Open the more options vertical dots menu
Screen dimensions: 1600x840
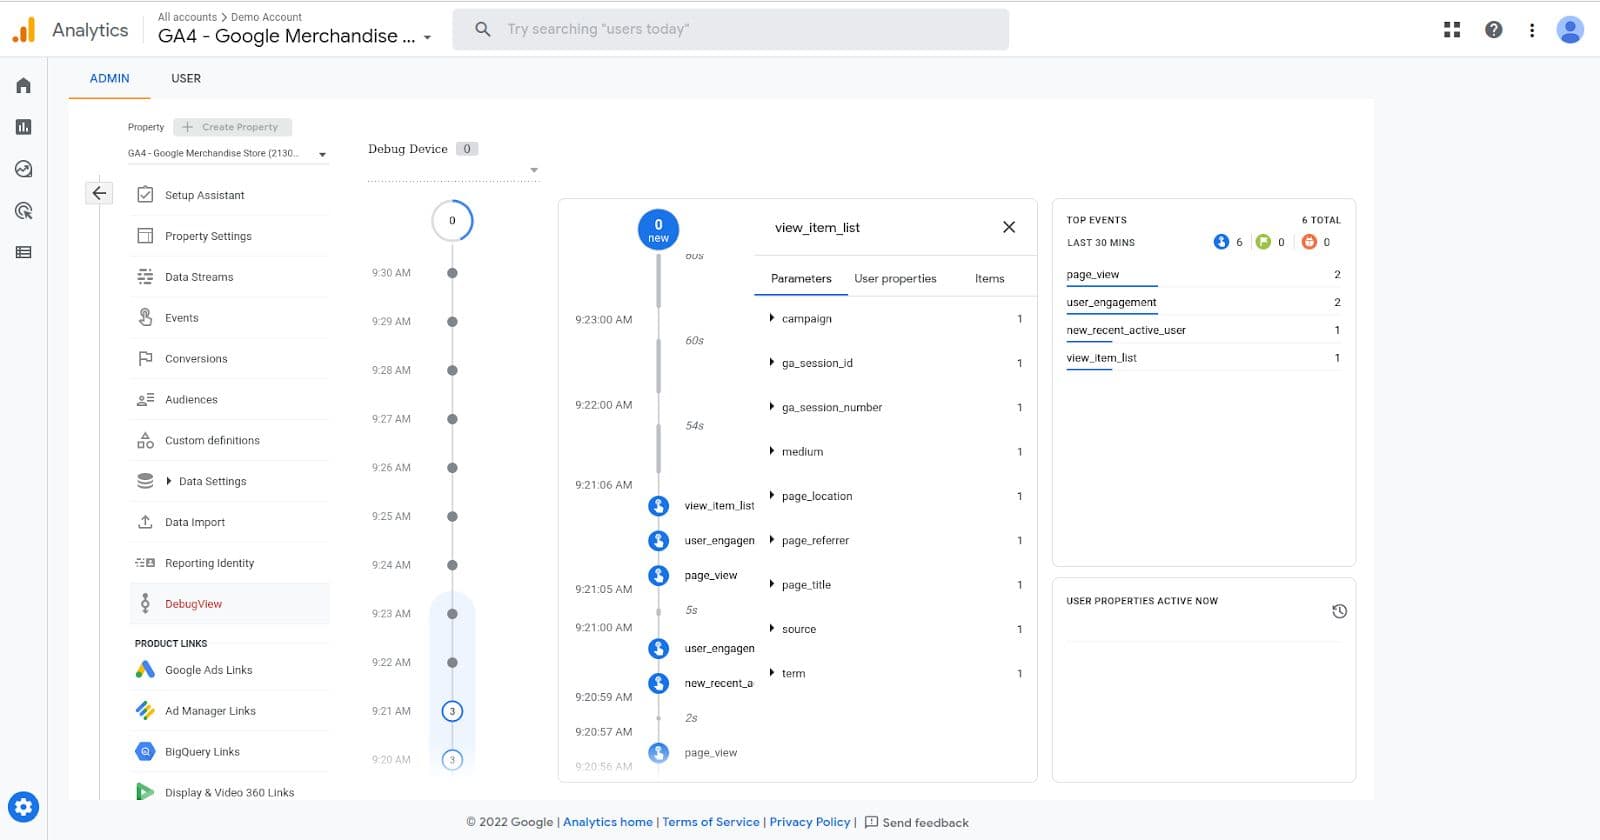click(x=1532, y=30)
